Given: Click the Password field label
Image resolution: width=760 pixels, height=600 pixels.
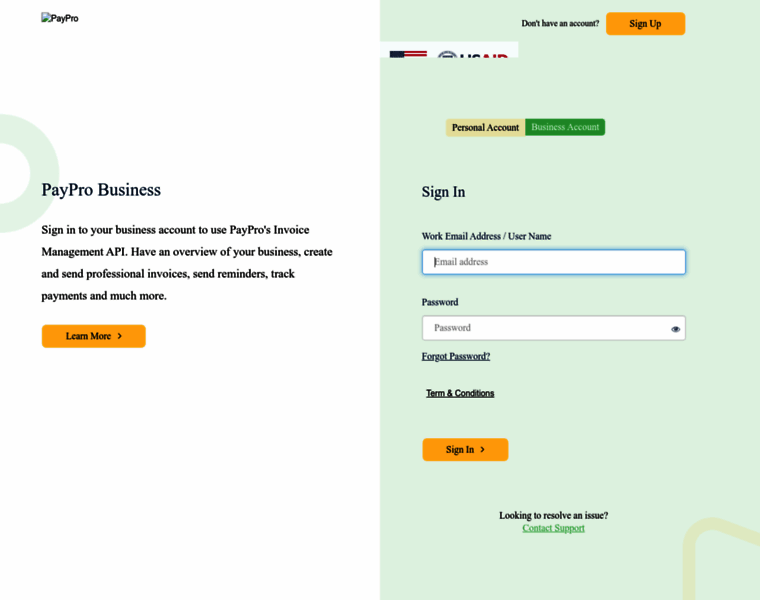Looking at the screenshot, I should pos(440,302).
